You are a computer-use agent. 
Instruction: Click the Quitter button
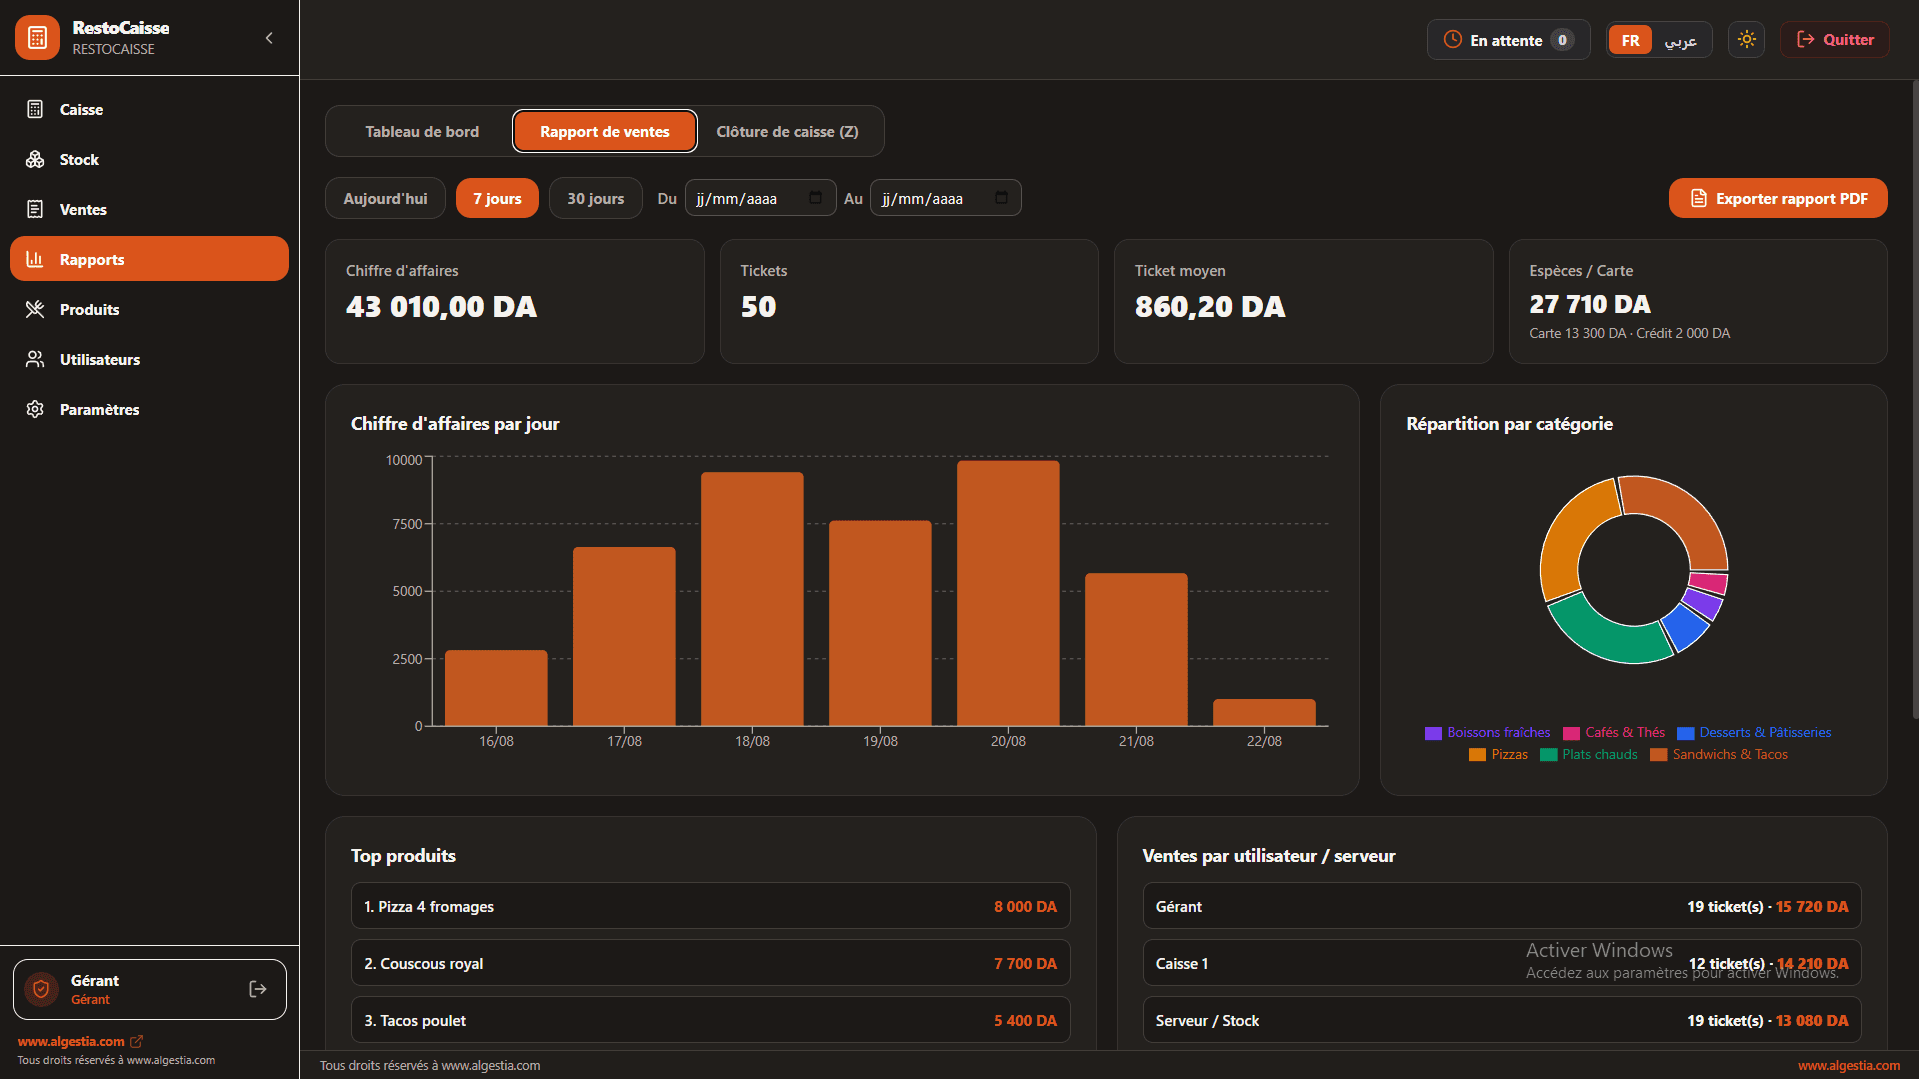pos(1835,40)
